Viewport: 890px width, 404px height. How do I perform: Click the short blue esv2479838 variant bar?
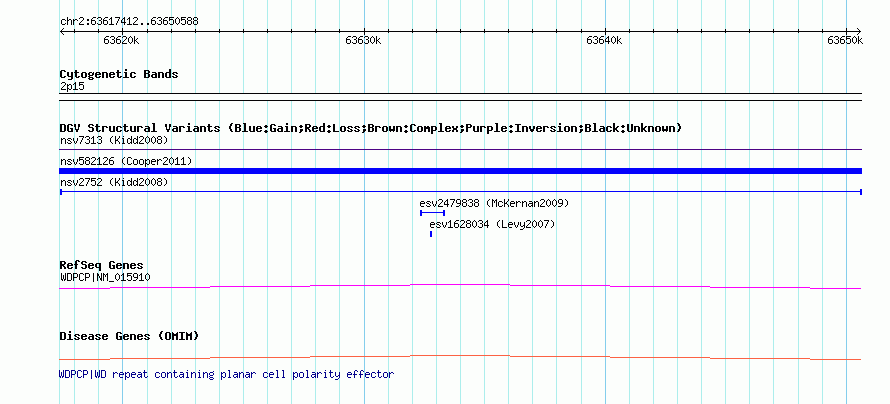[433, 213]
